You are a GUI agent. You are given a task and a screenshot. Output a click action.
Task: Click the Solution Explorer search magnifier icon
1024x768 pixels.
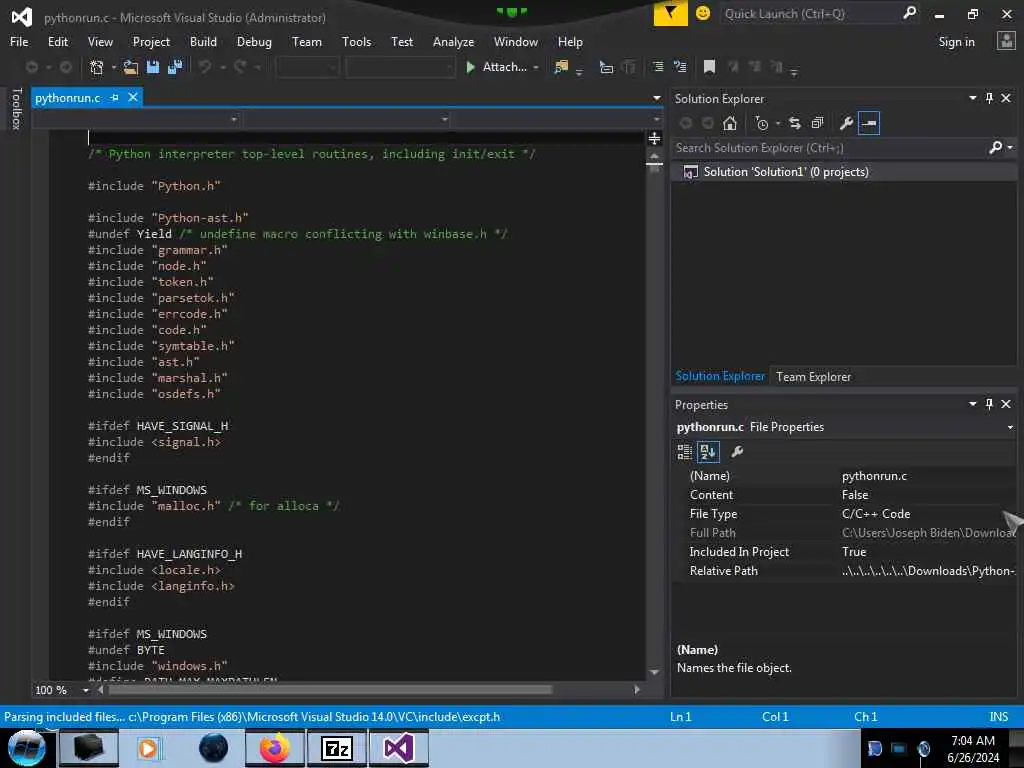(x=995, y=148)
